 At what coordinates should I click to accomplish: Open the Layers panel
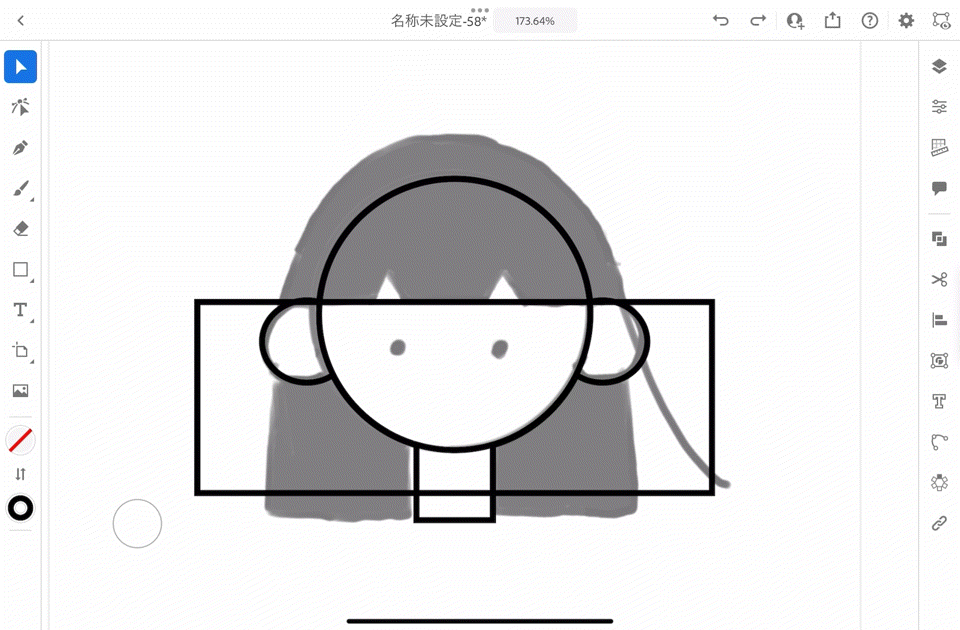click(939, 66)
